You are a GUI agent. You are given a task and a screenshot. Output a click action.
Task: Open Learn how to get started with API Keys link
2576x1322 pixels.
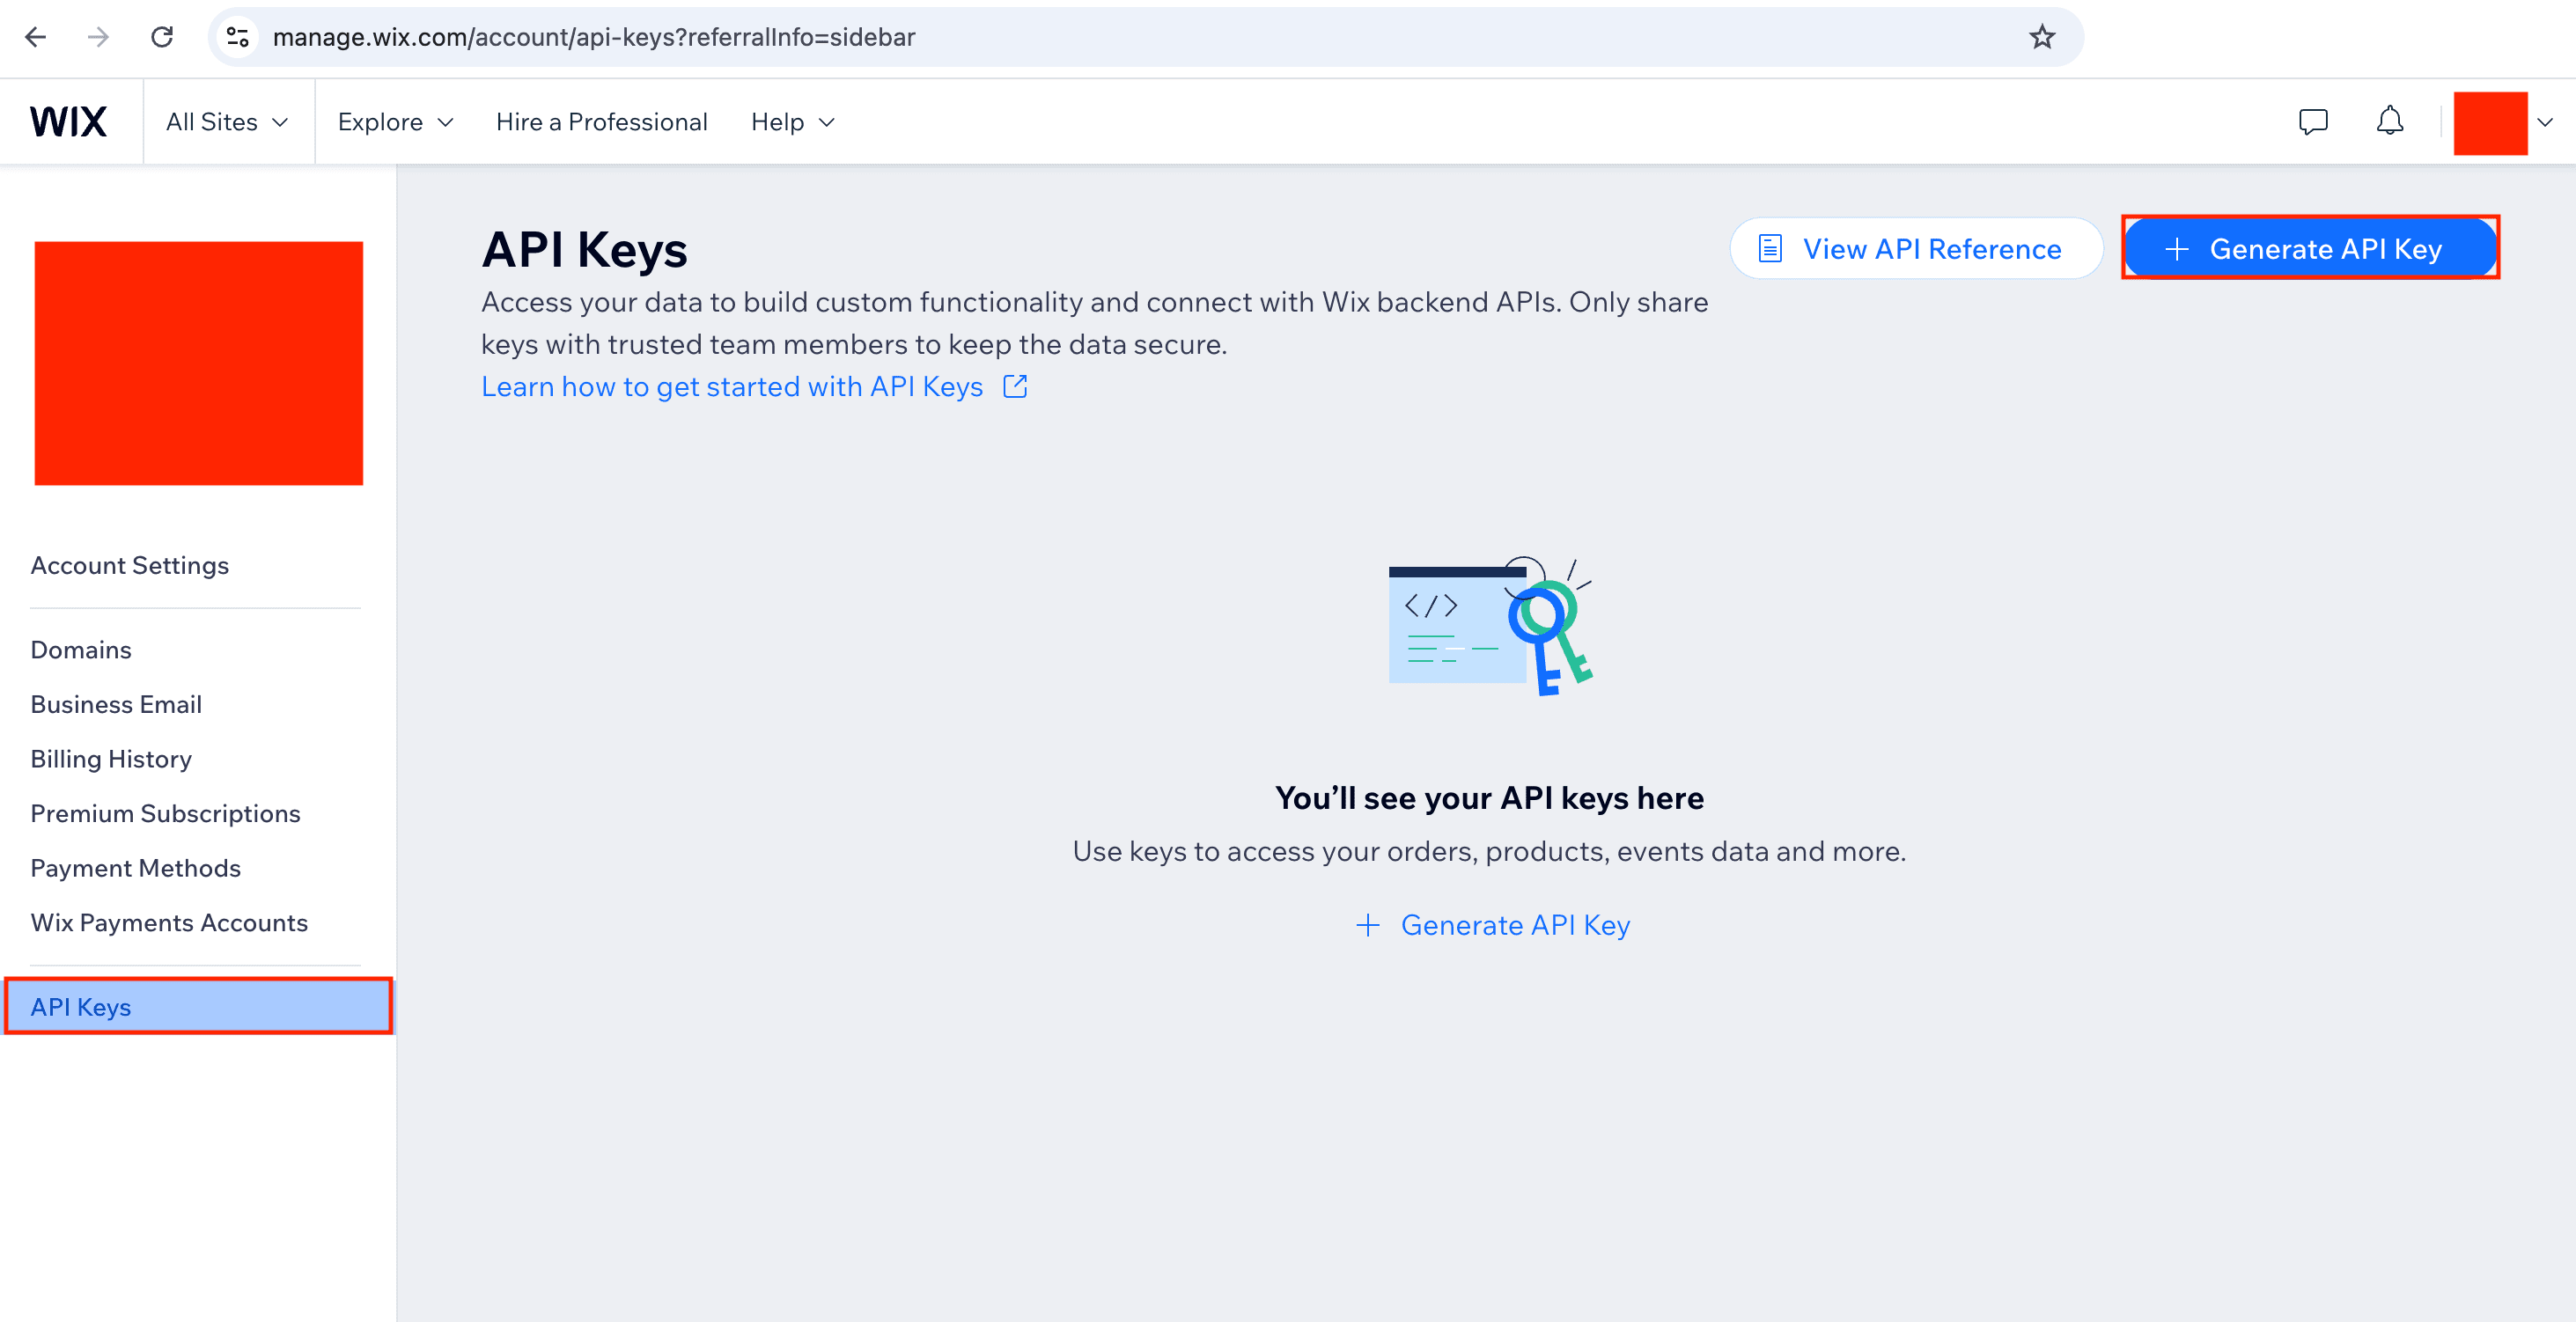point(754,387)
